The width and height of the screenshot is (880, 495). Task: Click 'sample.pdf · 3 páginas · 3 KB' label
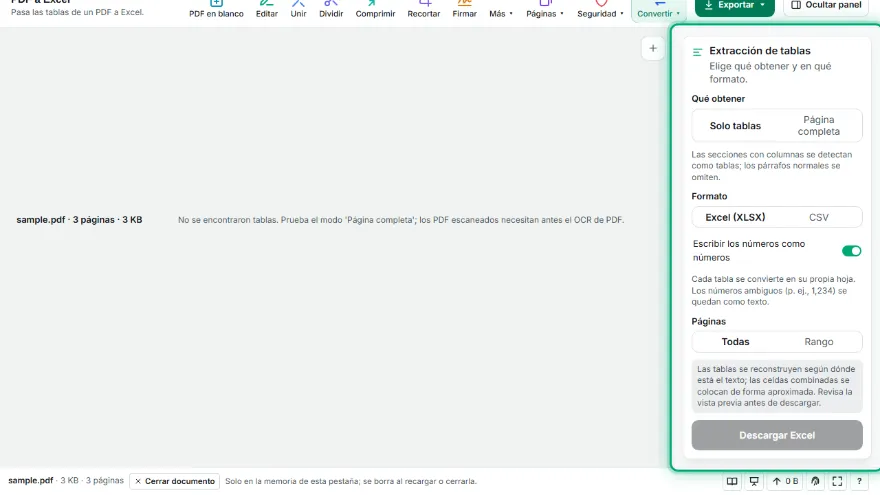79,220
